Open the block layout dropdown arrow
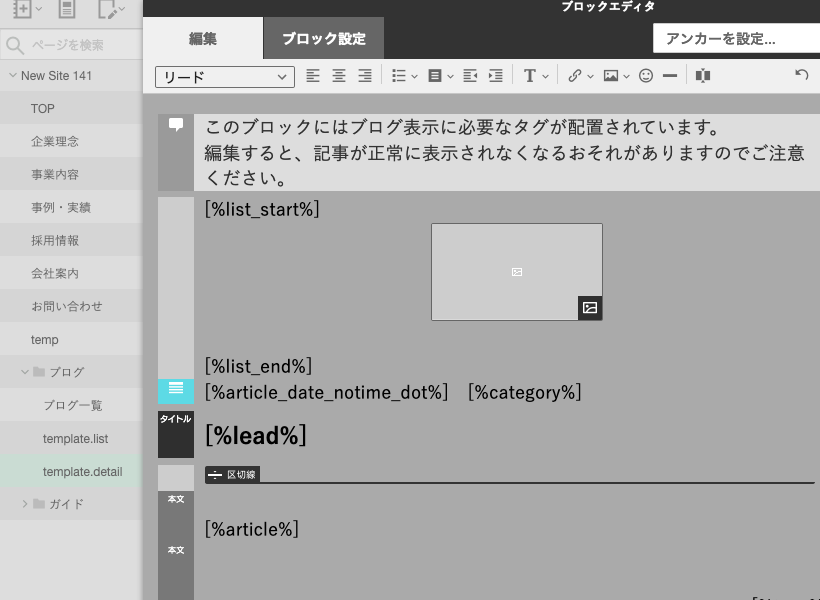Image resolution: width=820 pixels, height=600 pixels. click(450, 77)
